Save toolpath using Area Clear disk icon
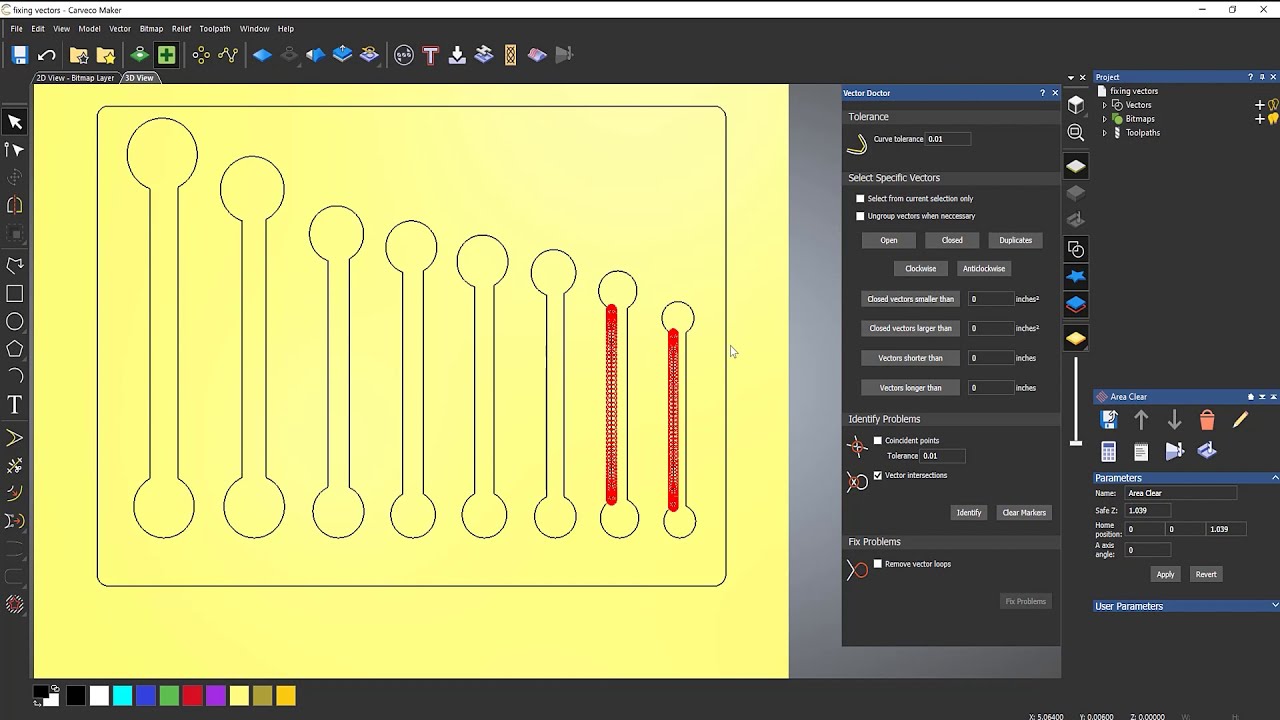Image resolution: width=1280 pixels, height=720 pixels. 1108,420
